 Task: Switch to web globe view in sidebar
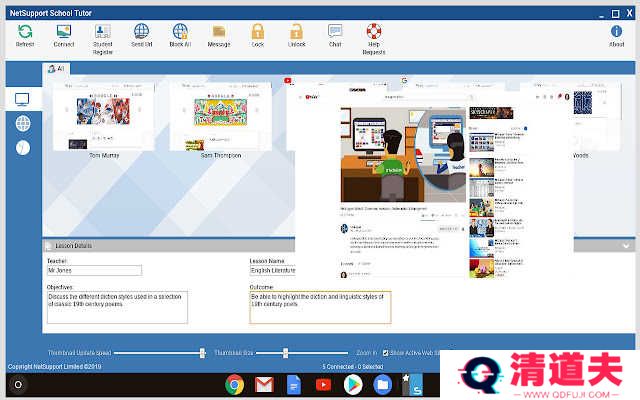click(22, 123)
